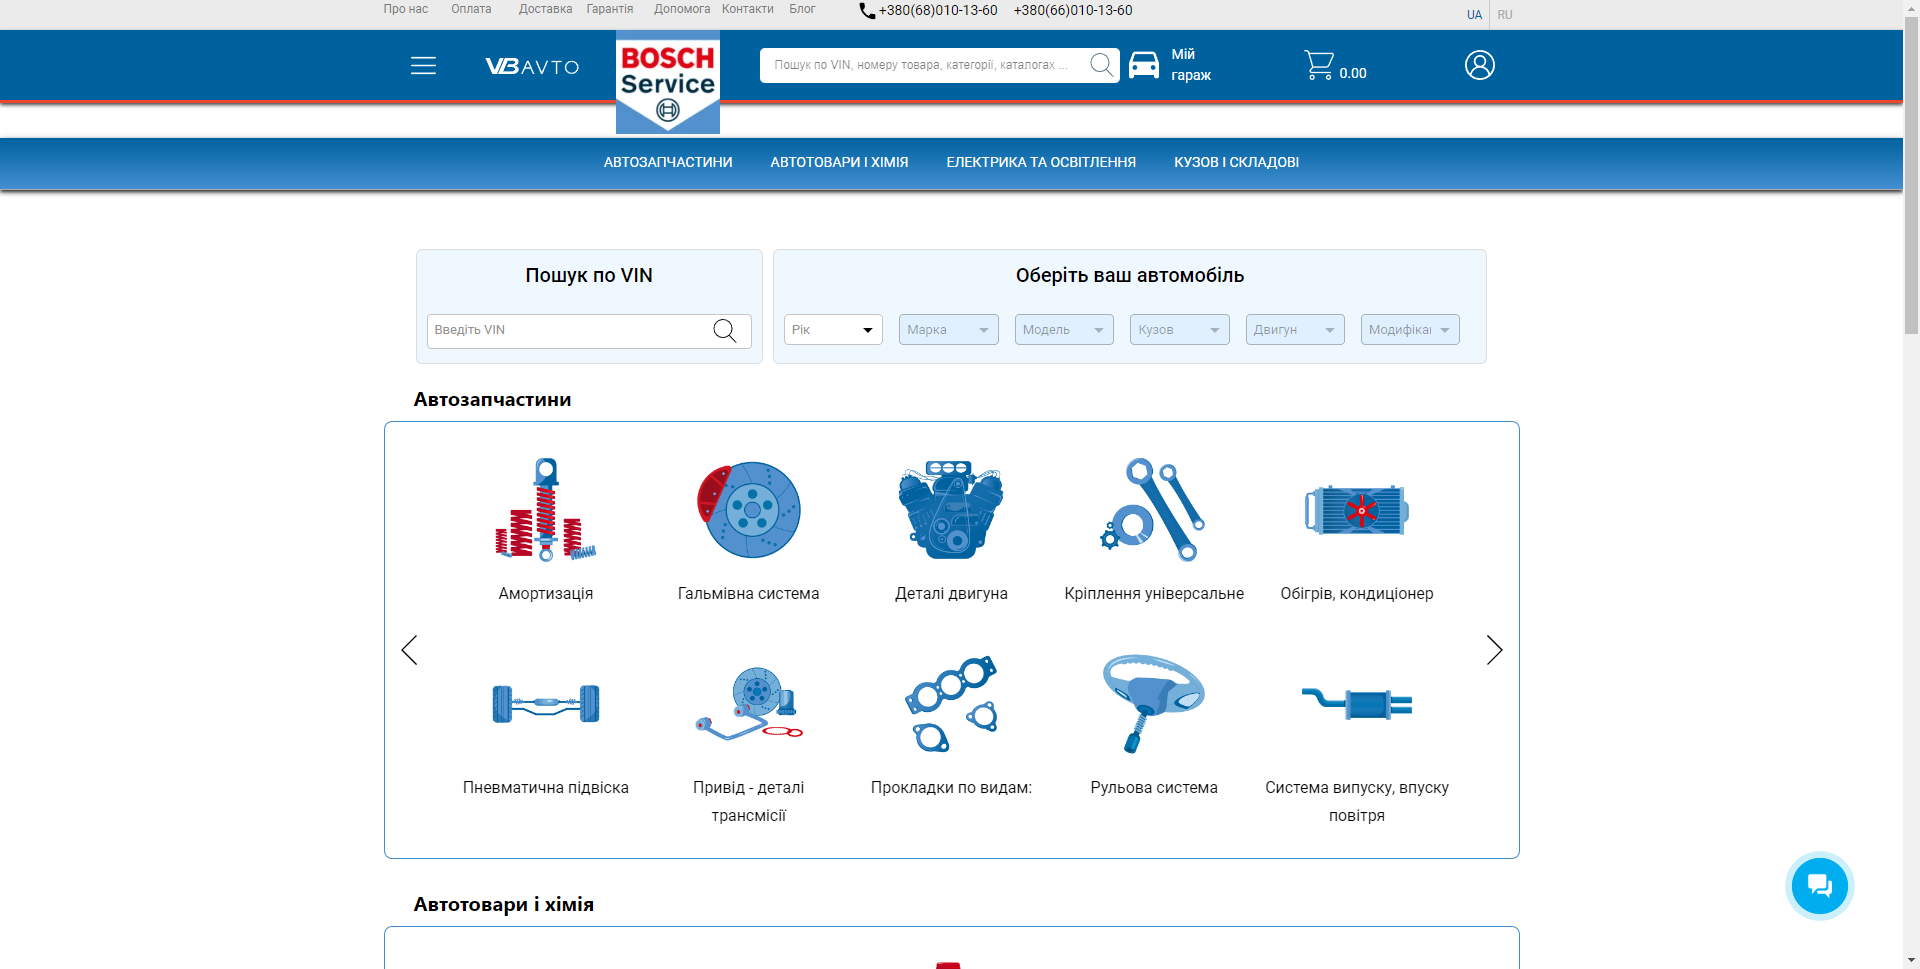Click the VIN search magnifier icon
1920x969 pixels.
pyautogui.click(x=725, y=331)
